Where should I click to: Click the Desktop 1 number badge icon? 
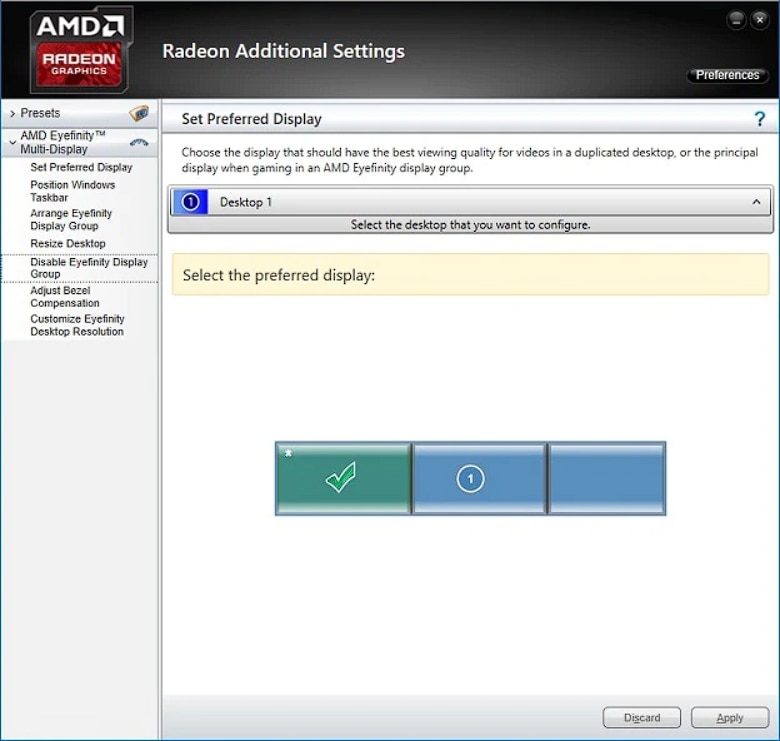(x=190, y=202)
